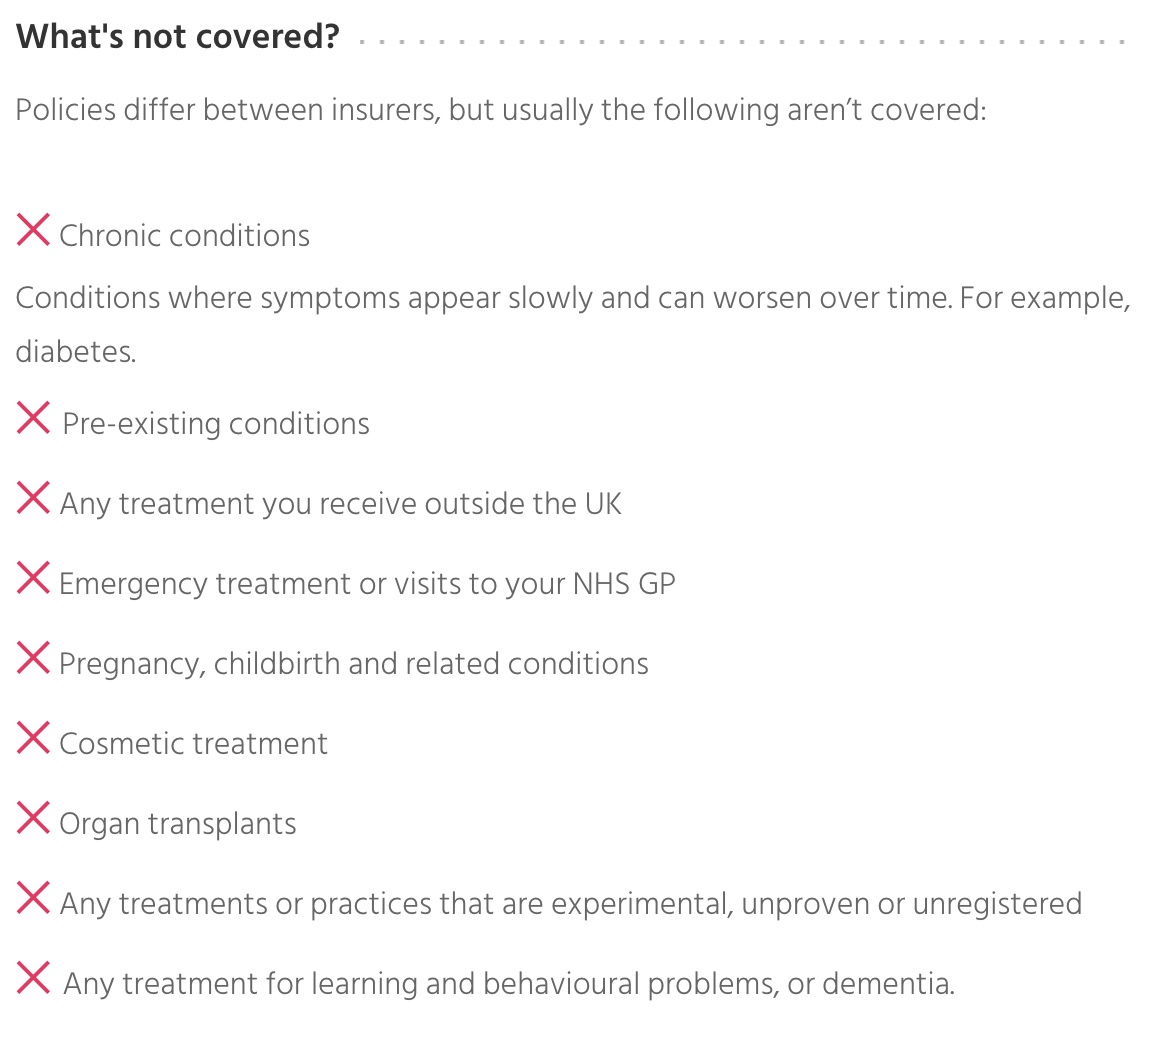Click the red X beside experimental treatments
1174x1046 pixels.
33,897
